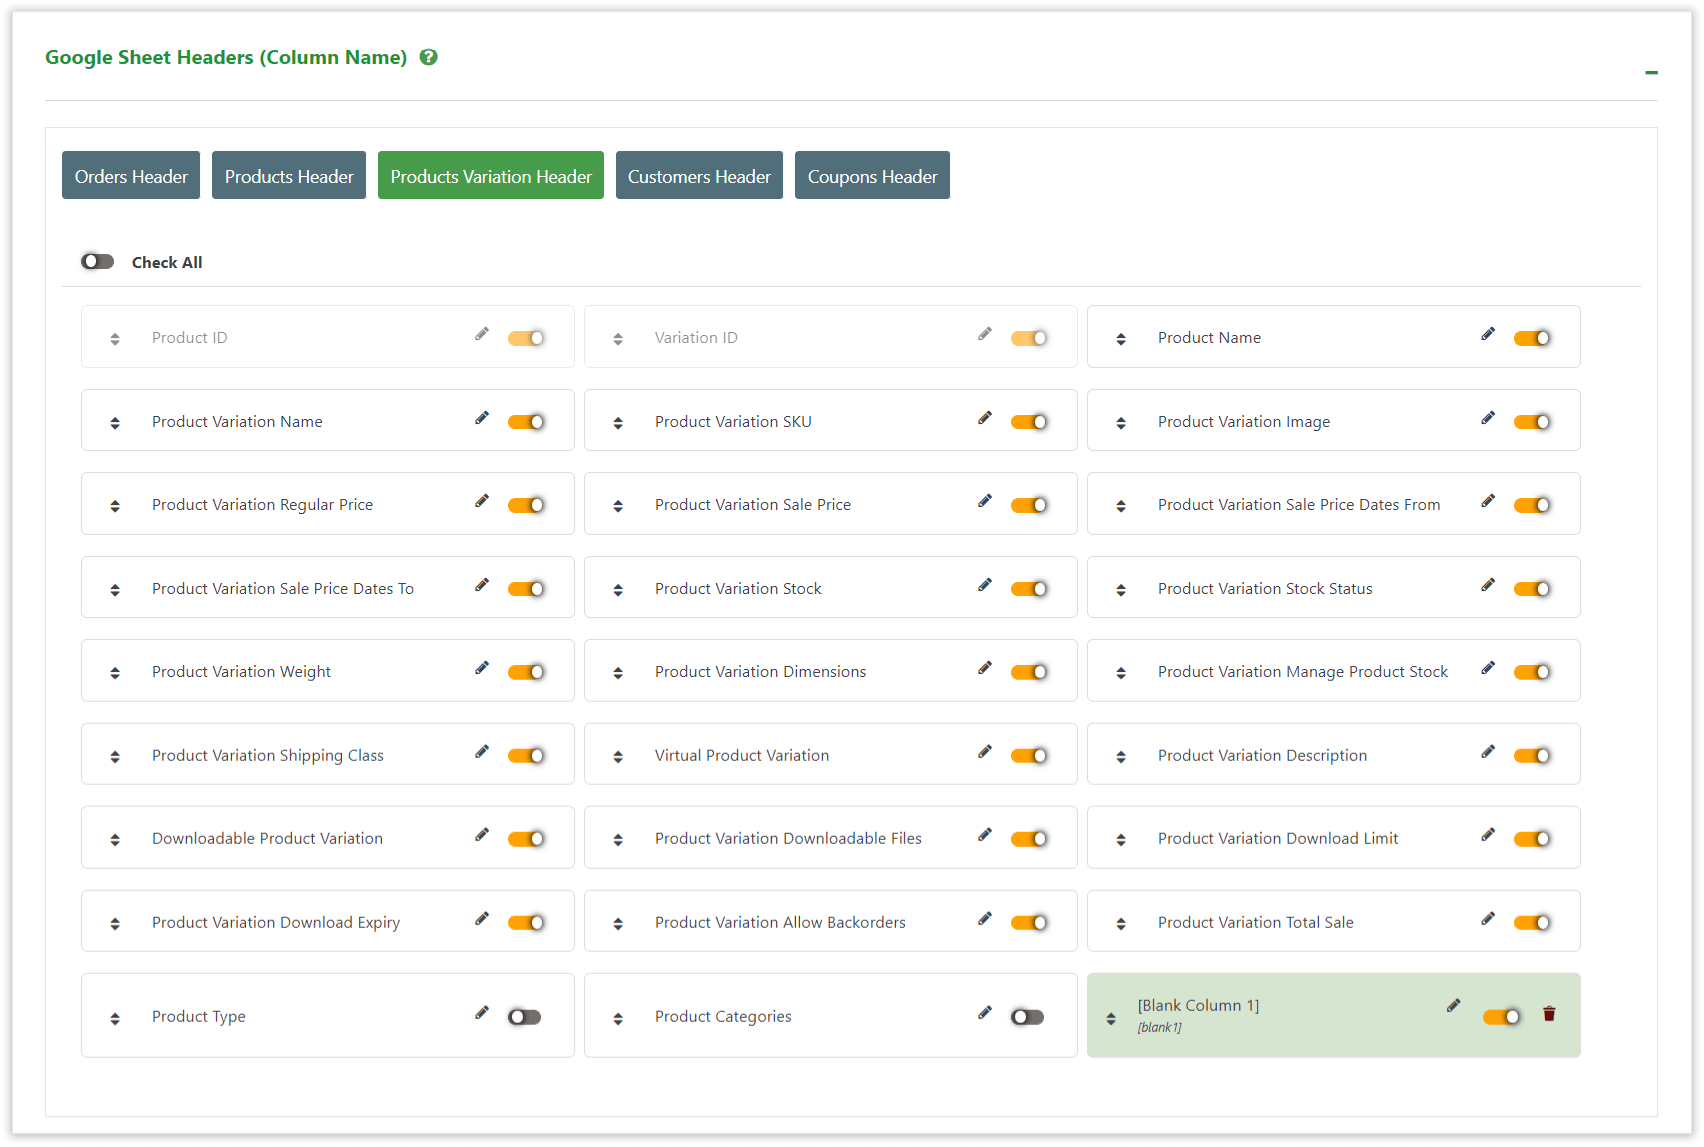
Task: Open the Orders Header tab
Action: pyautogui.click(x=130, y=175)
